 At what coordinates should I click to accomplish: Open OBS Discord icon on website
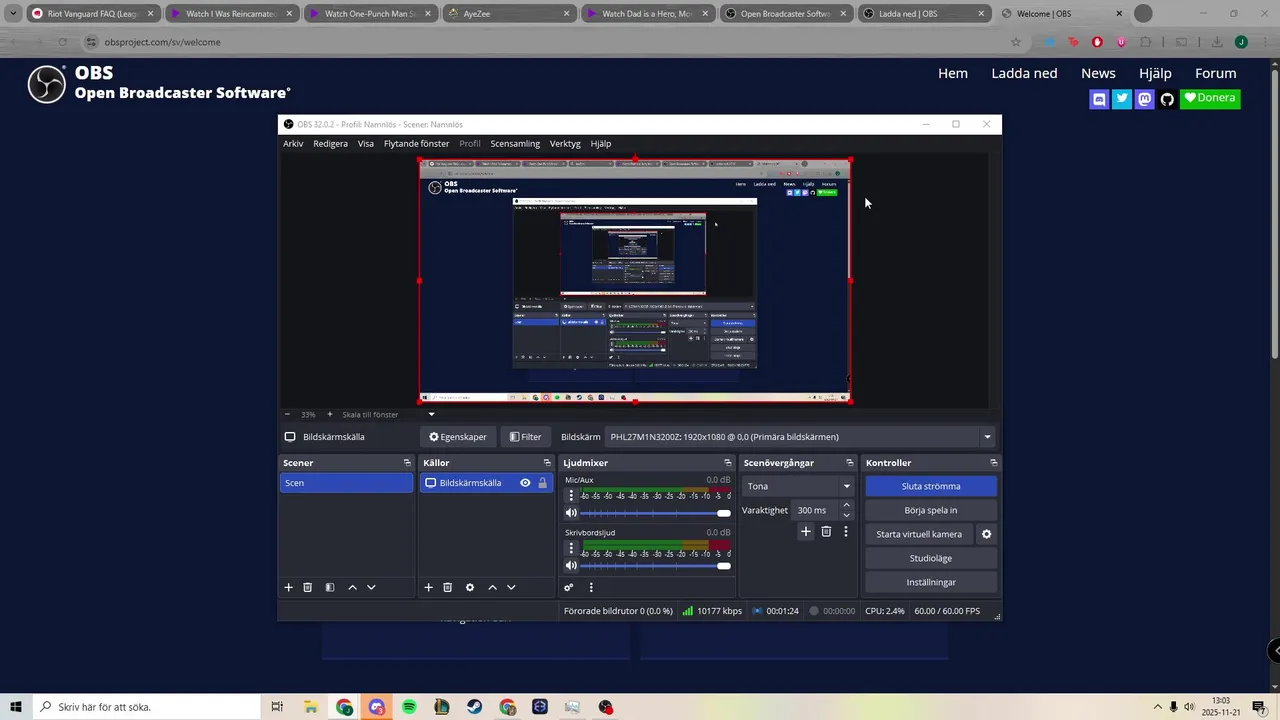click(x=1099, y=99)
